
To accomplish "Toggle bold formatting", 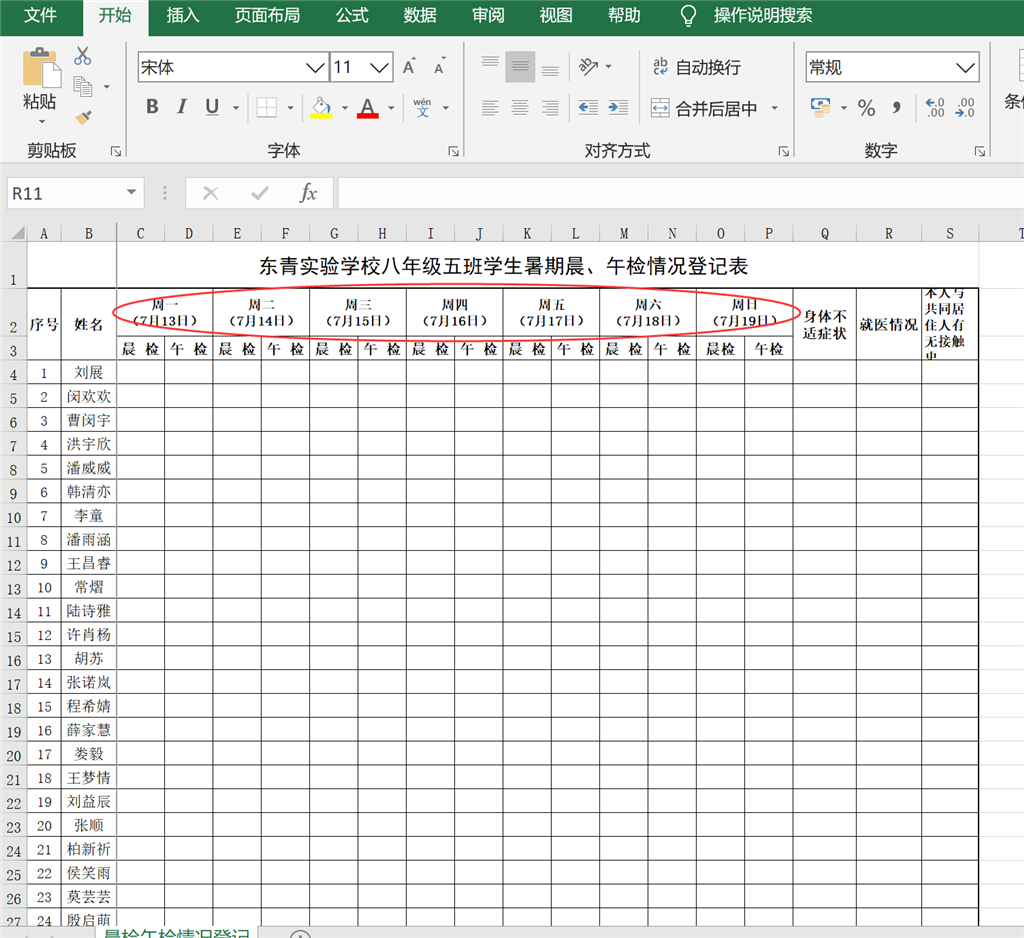I will 152,108.
